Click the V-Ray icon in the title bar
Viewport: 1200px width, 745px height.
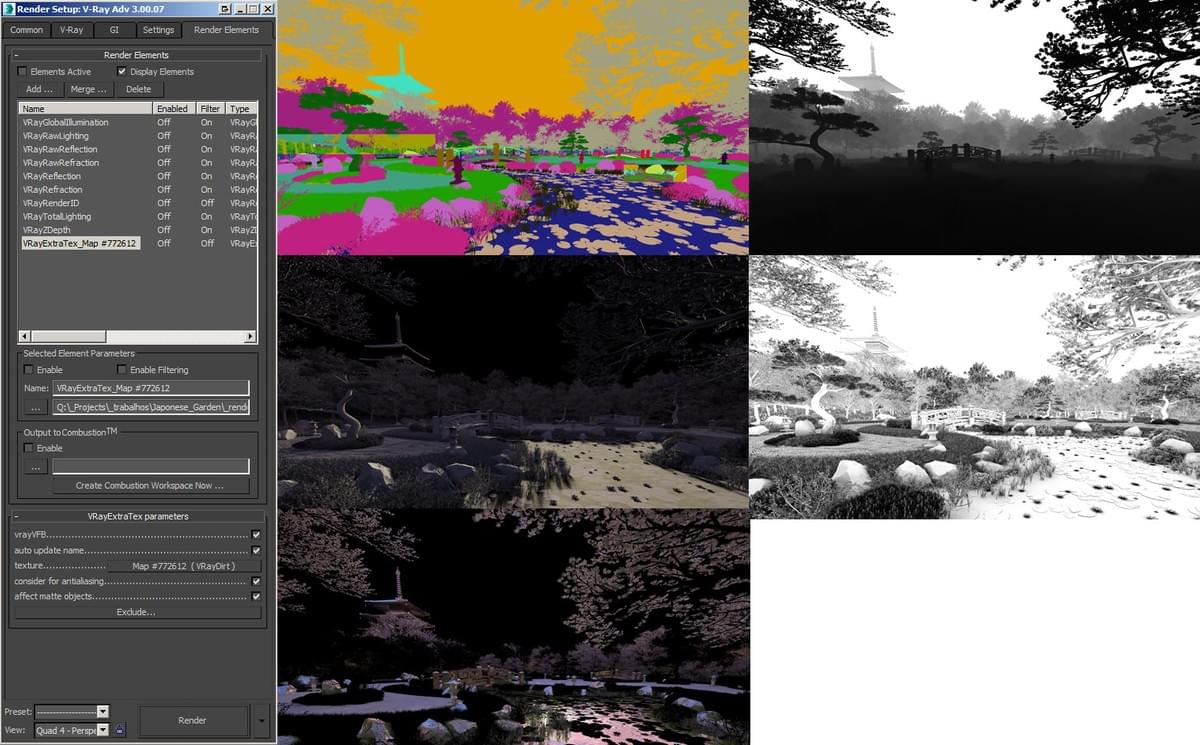tap(8, 8)
